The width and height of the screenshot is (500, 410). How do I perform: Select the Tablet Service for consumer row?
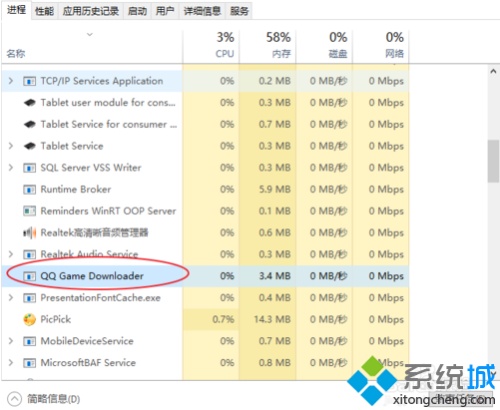(x=205, y=124)
